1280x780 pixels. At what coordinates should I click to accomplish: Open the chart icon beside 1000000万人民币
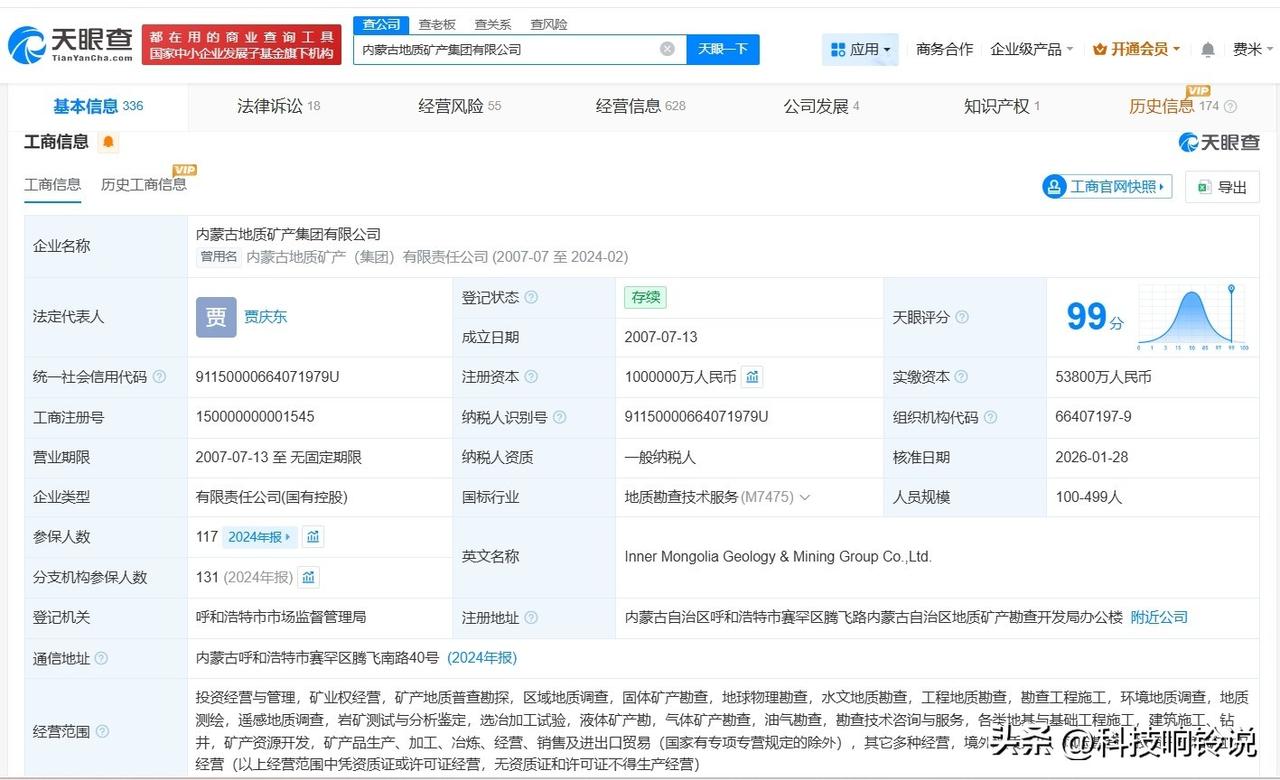752,377
